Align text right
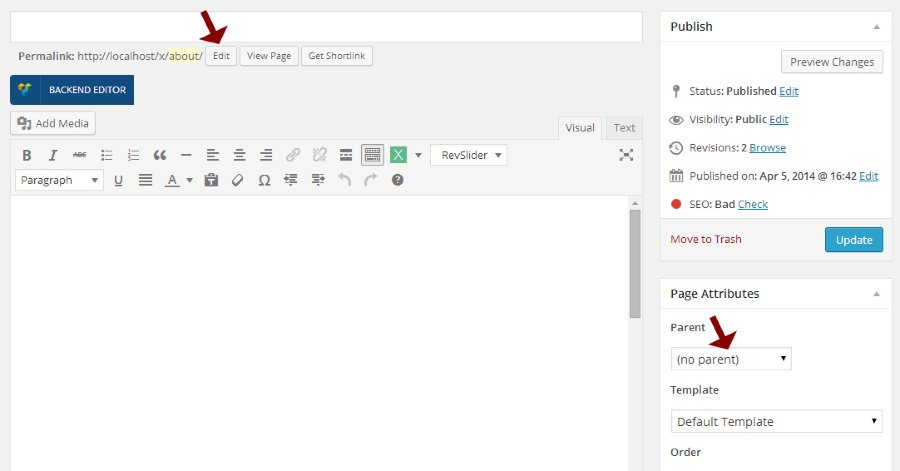This screenshot has height=471, width=900. [x=266, y=155]
